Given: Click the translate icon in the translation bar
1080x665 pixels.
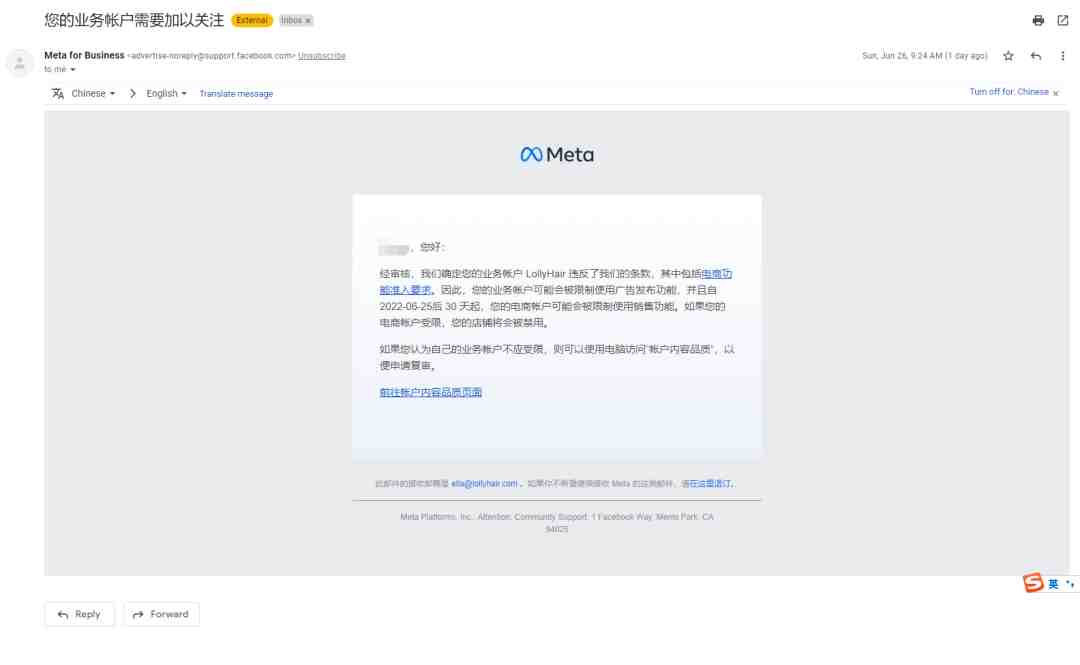Looking at the screenshot, I should [x=58, y=94].
